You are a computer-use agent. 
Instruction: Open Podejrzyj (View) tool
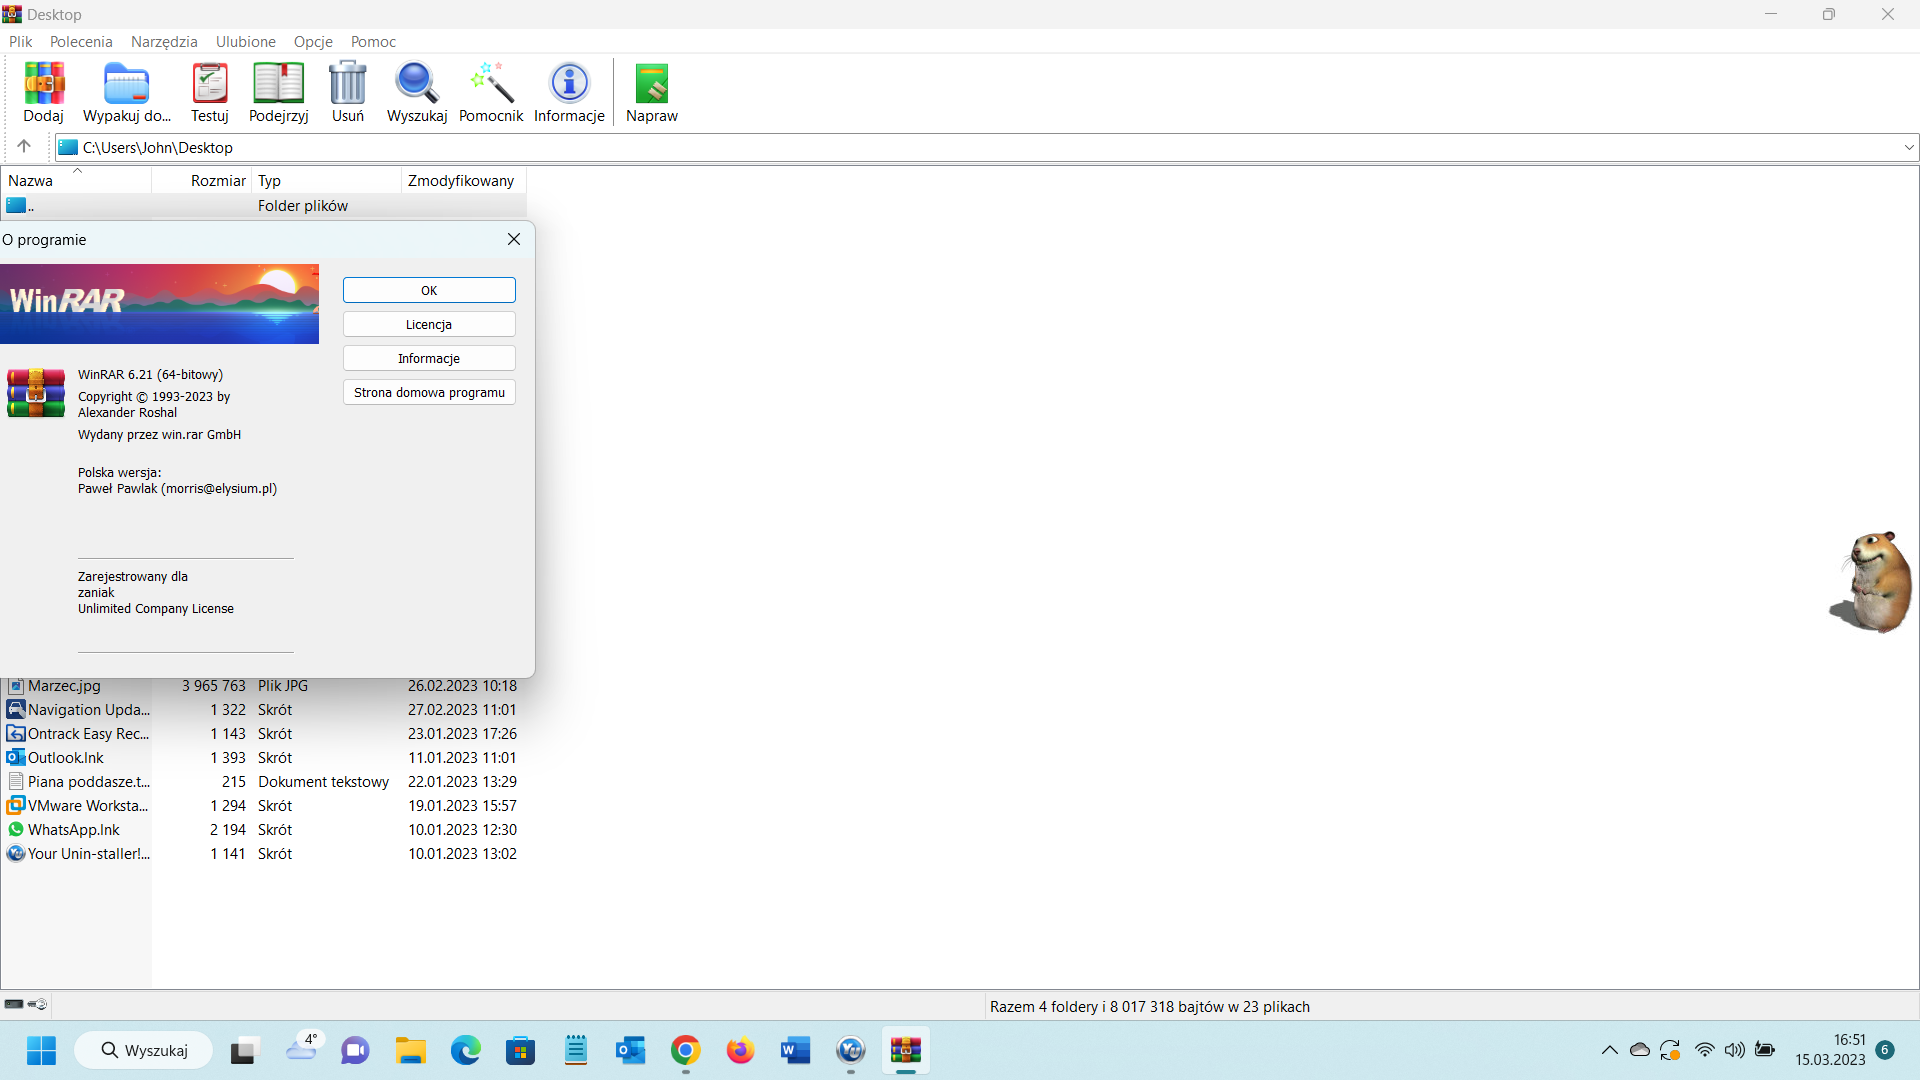point(279,92)
